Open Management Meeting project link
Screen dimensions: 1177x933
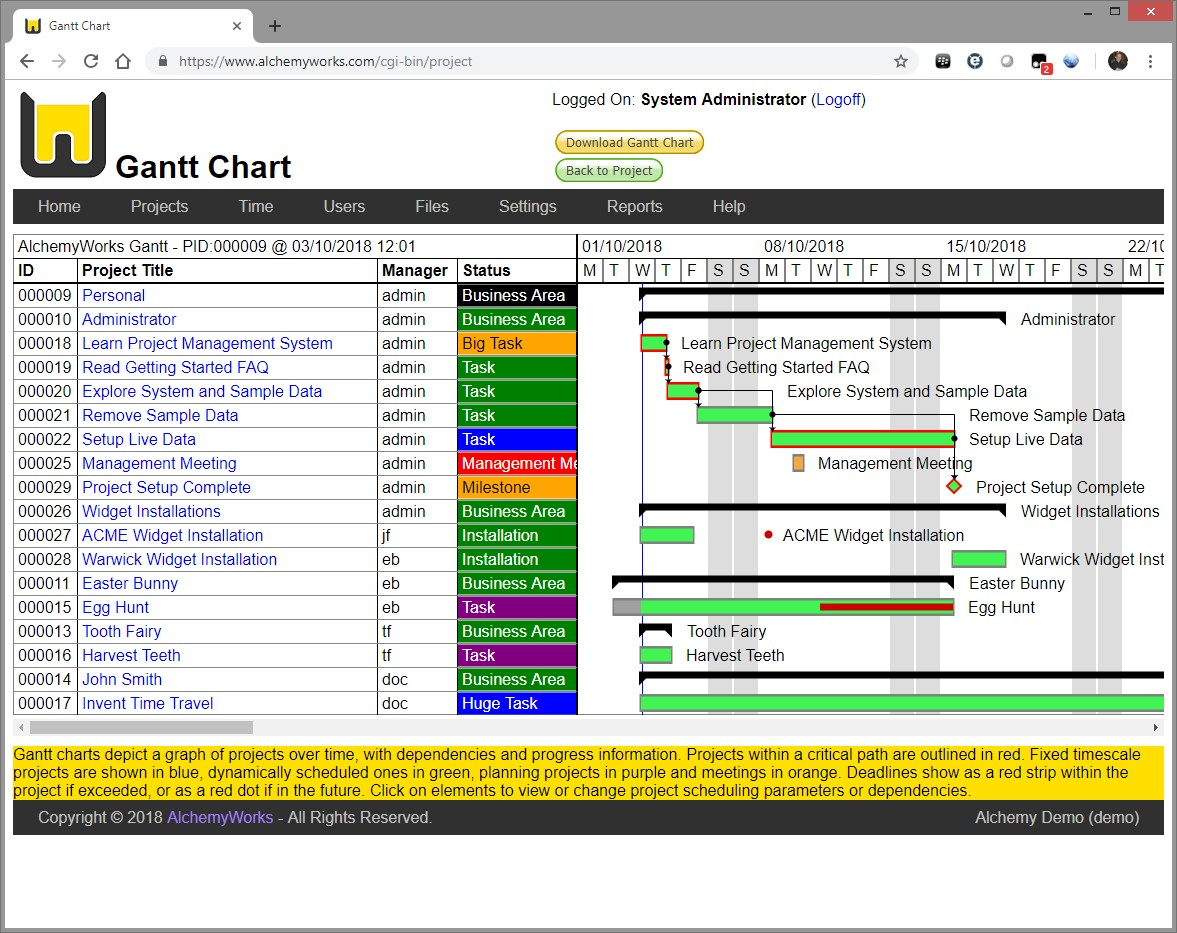pyautogui.click(x=159, y=464)
